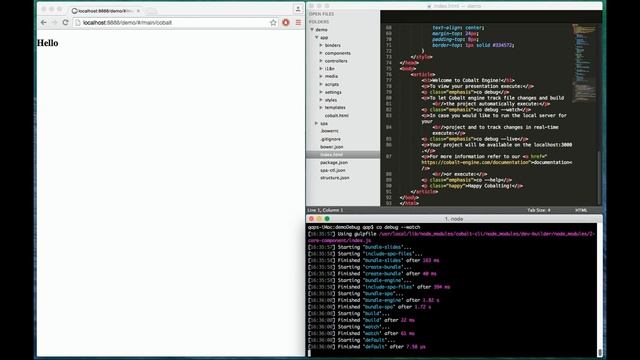The width and height of the screenshot is (640, 360).
Task: Click code line 77 Welcome to Cobalt Engine
Action: coord(468,80)
